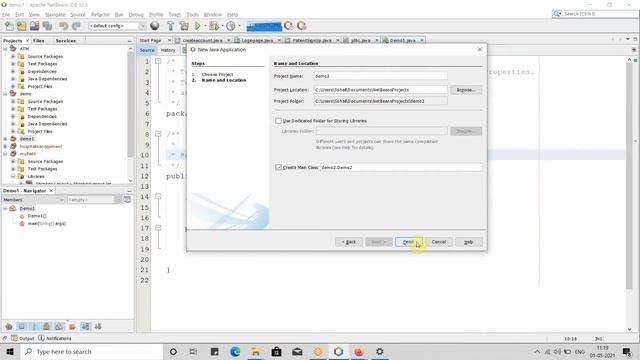The image size is (640, 360).
Task: Switch to the Start Page tab
Action: [x=151, y=40]
